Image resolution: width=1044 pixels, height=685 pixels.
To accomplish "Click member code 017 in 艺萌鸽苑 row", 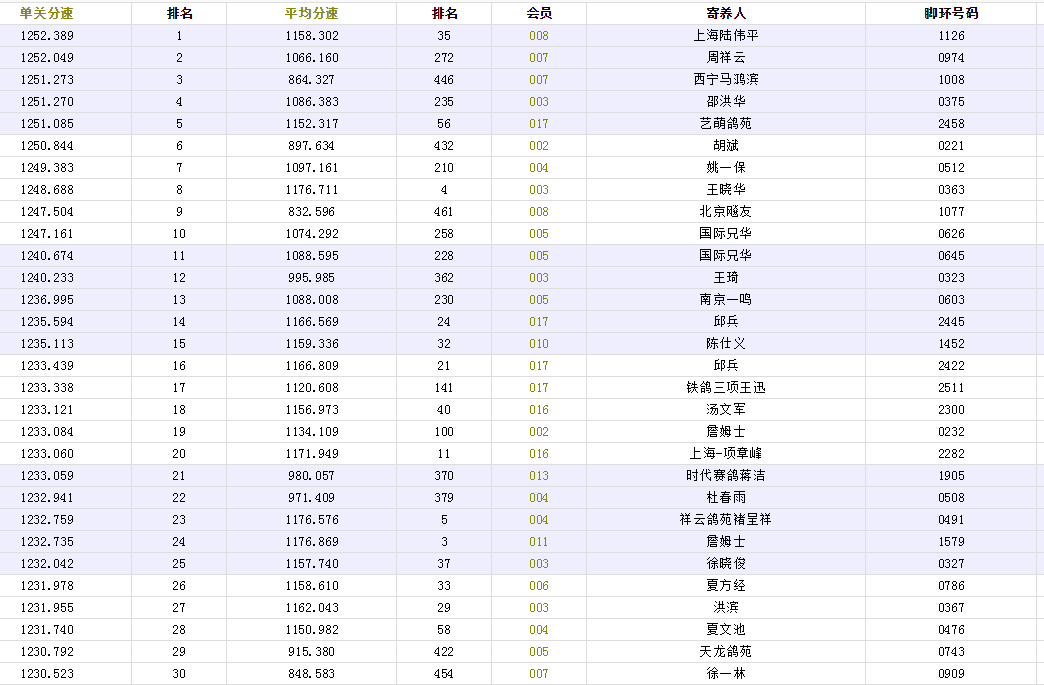I will 539,124.
